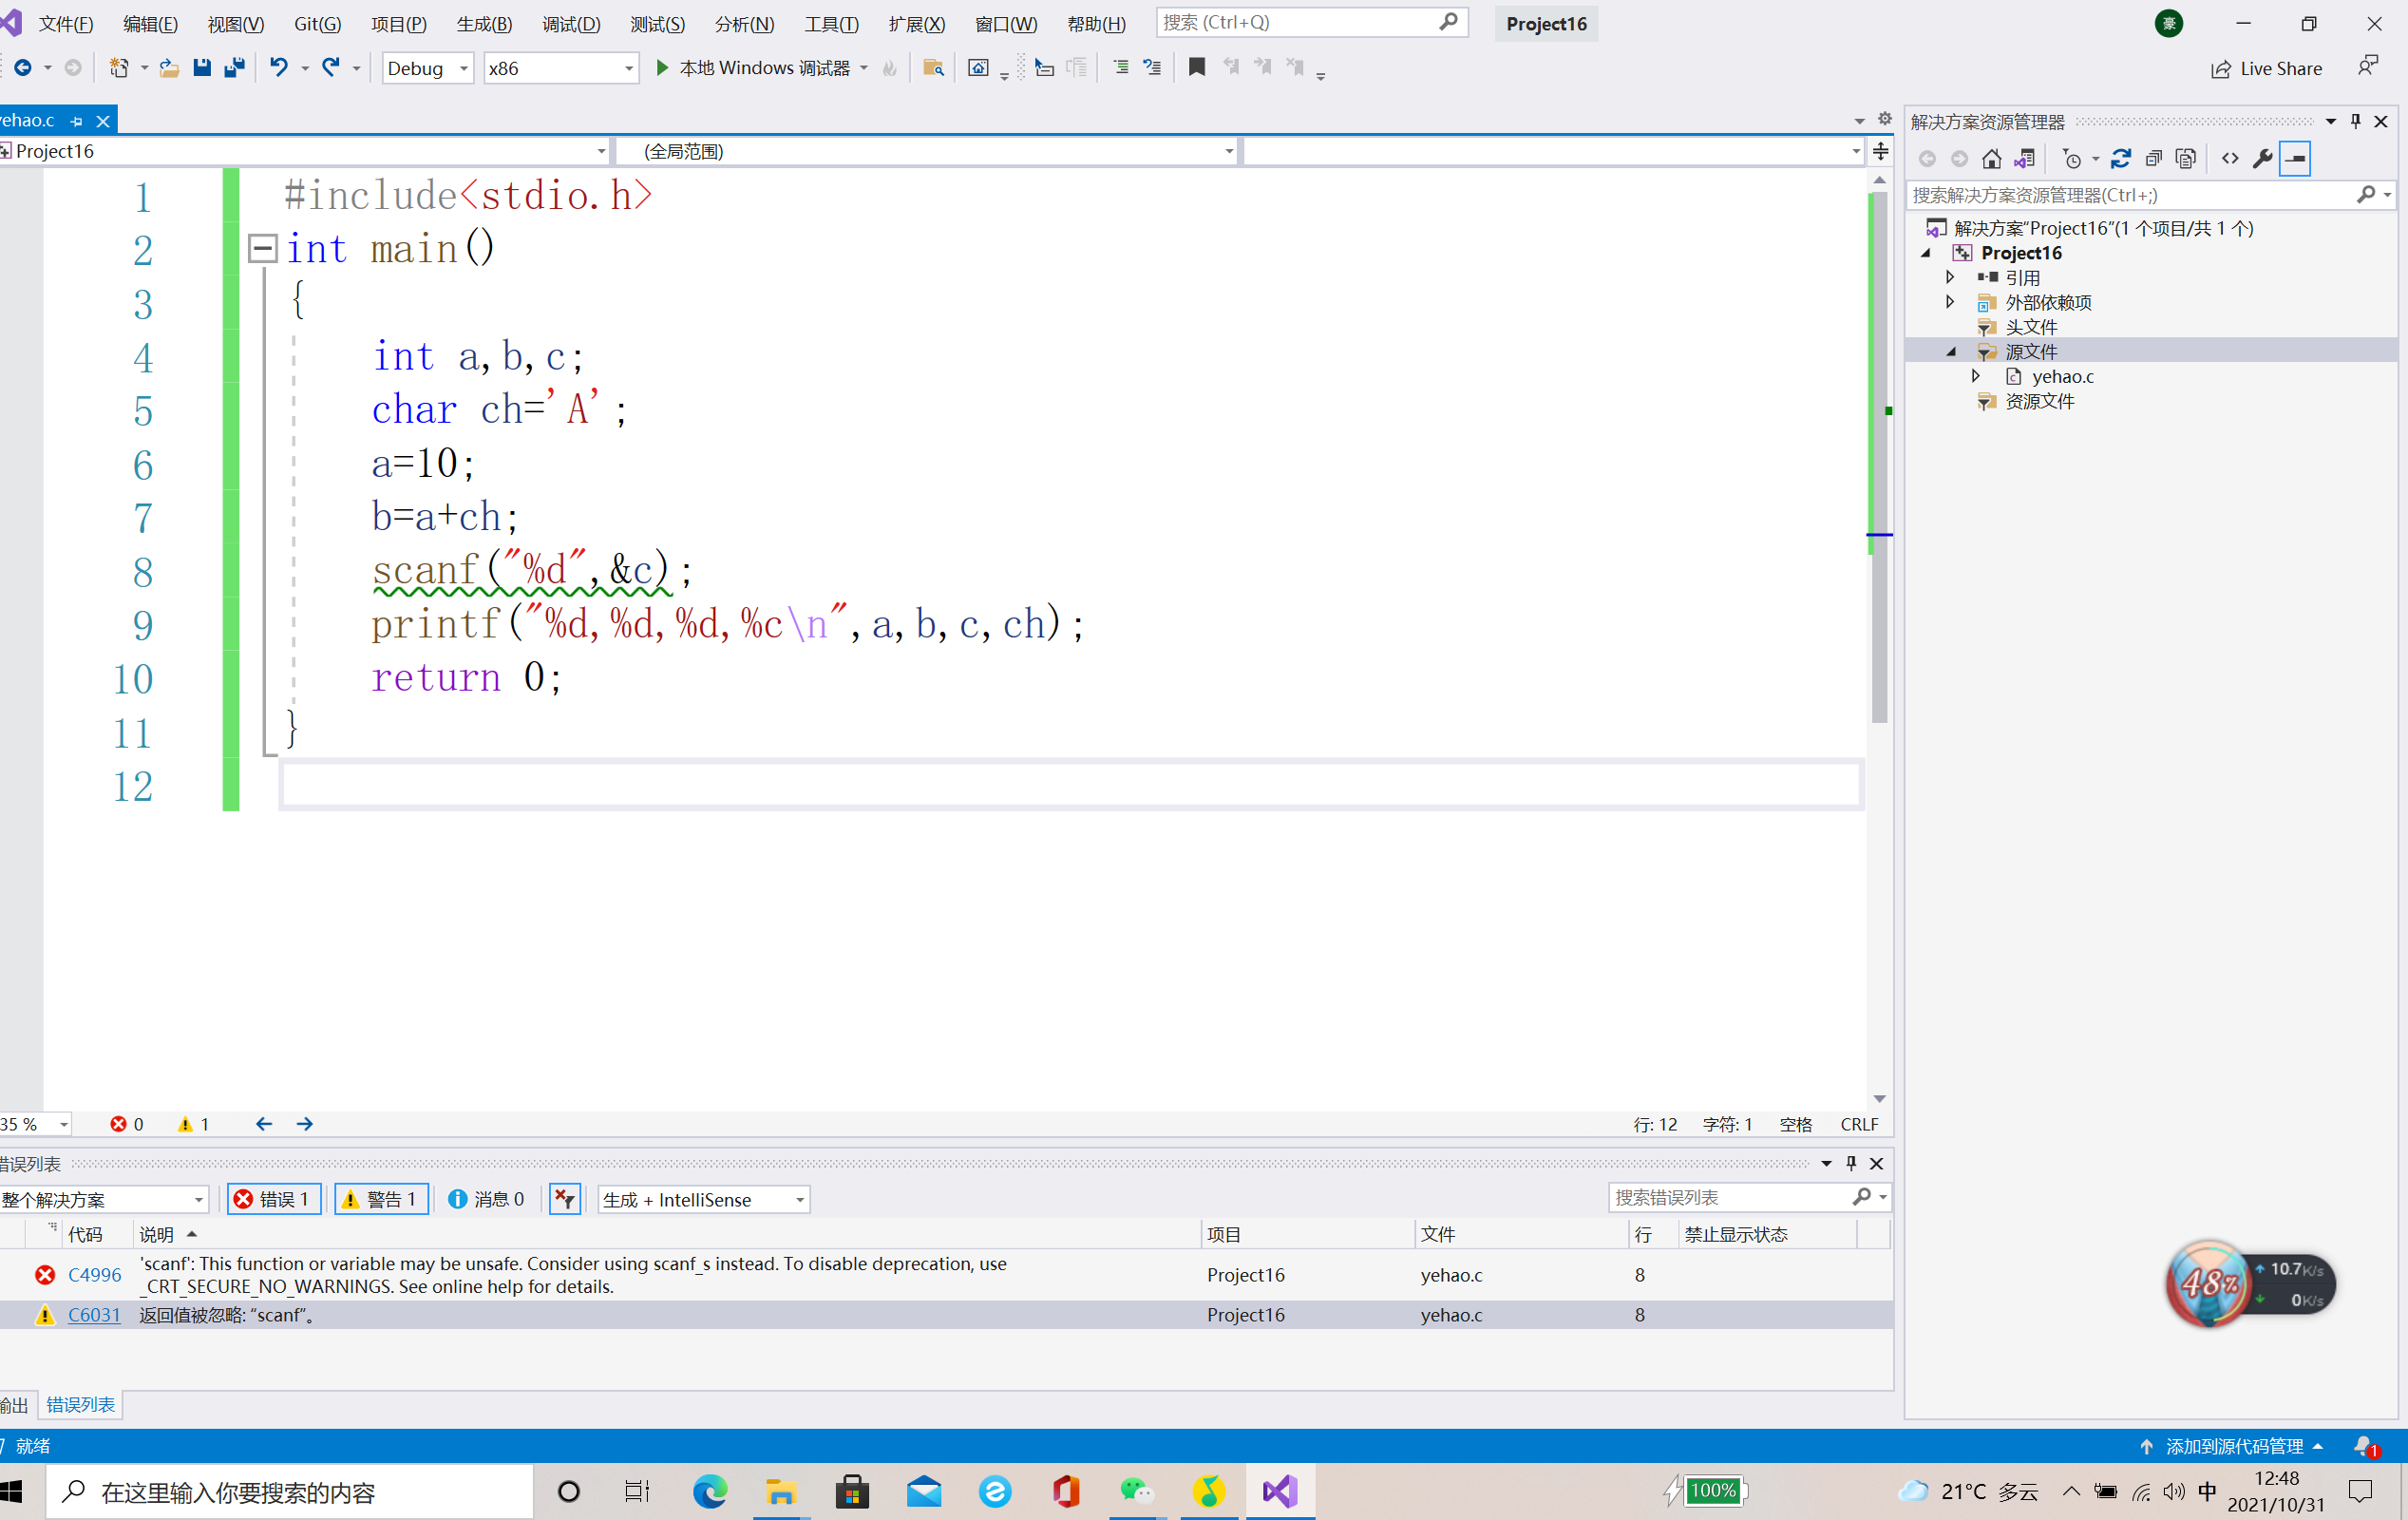2408x1520 pixels.
Task: Click the Undo arrow icon
Action: point(279,68)
